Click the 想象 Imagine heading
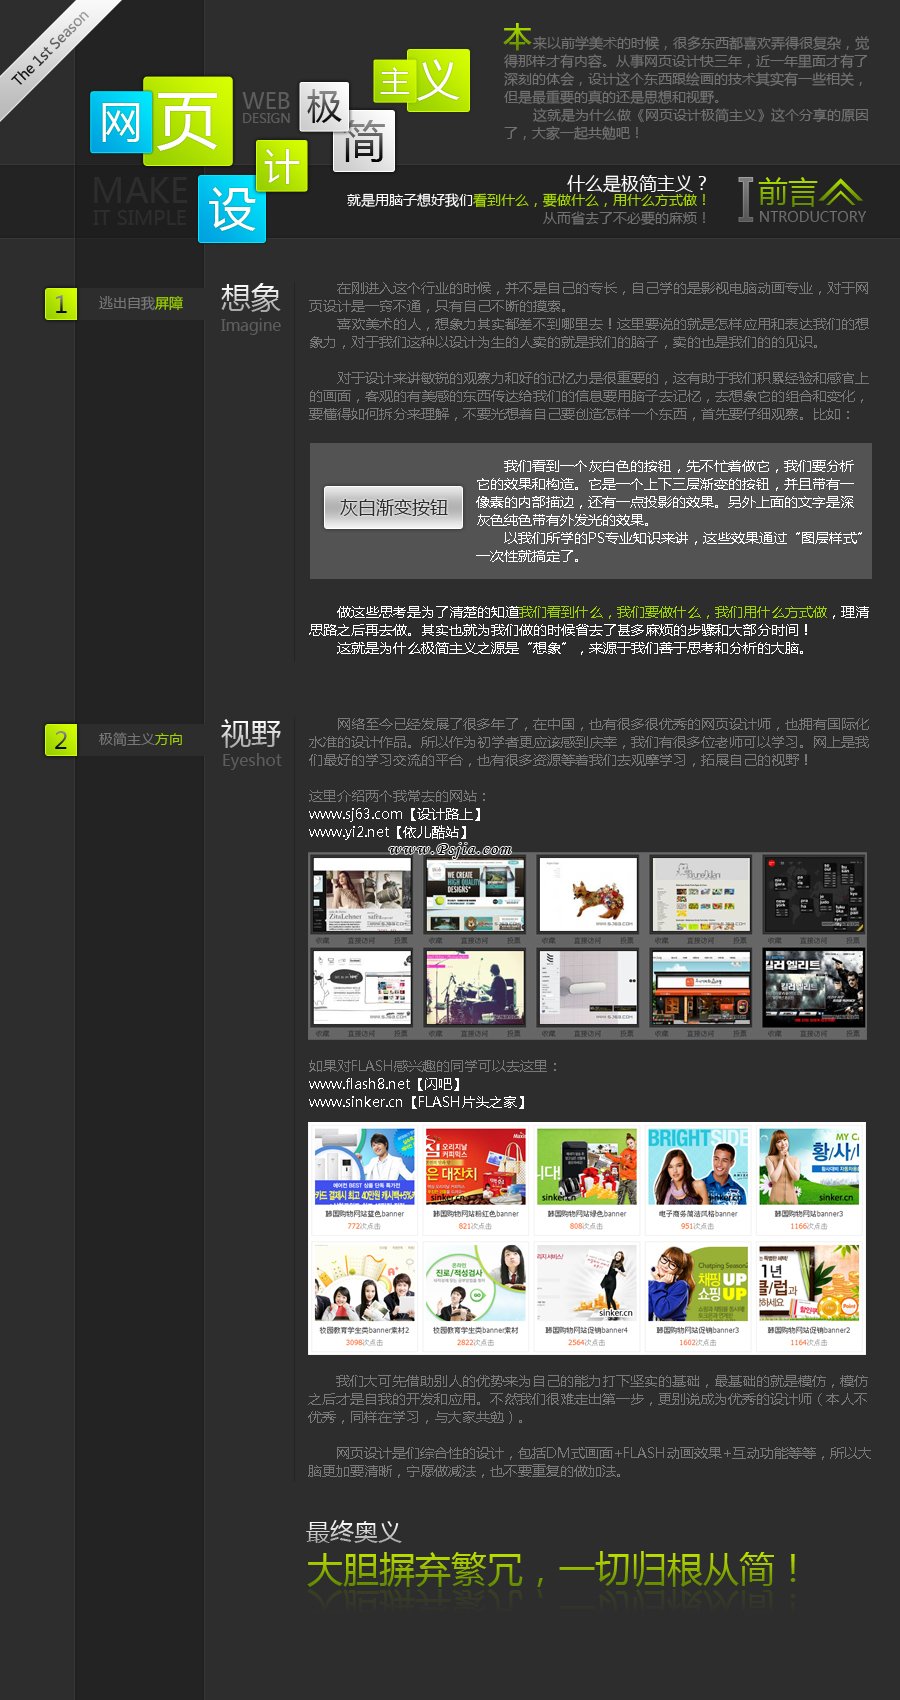The image size is (900, 1700). [251, 308]
